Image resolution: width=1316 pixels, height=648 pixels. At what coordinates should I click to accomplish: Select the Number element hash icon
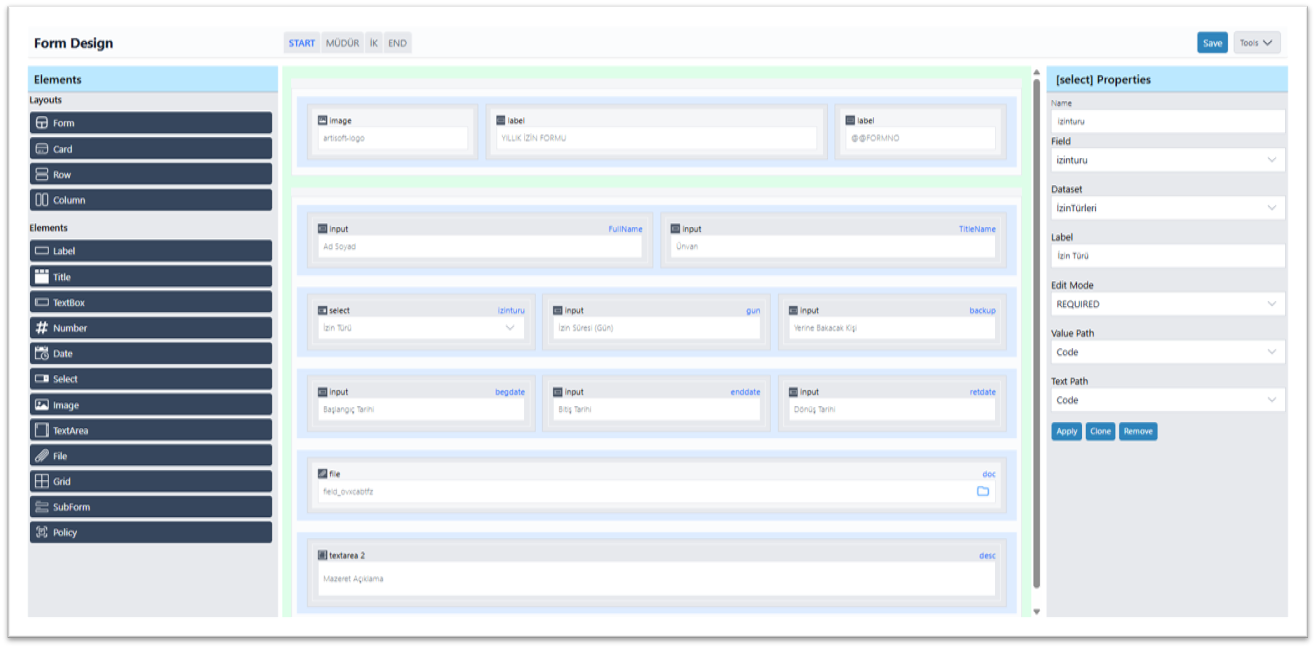pyautogui.click(x=42, y=328)
